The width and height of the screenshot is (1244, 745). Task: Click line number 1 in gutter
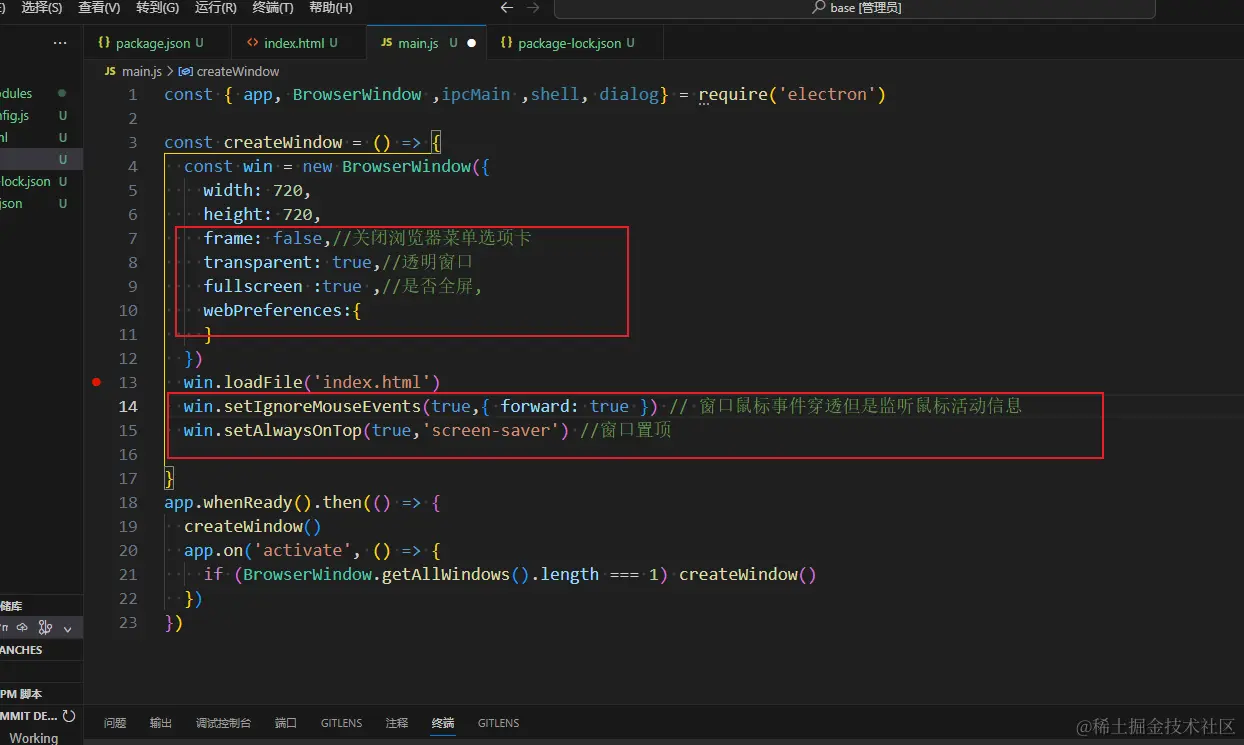tap(133, 94)
